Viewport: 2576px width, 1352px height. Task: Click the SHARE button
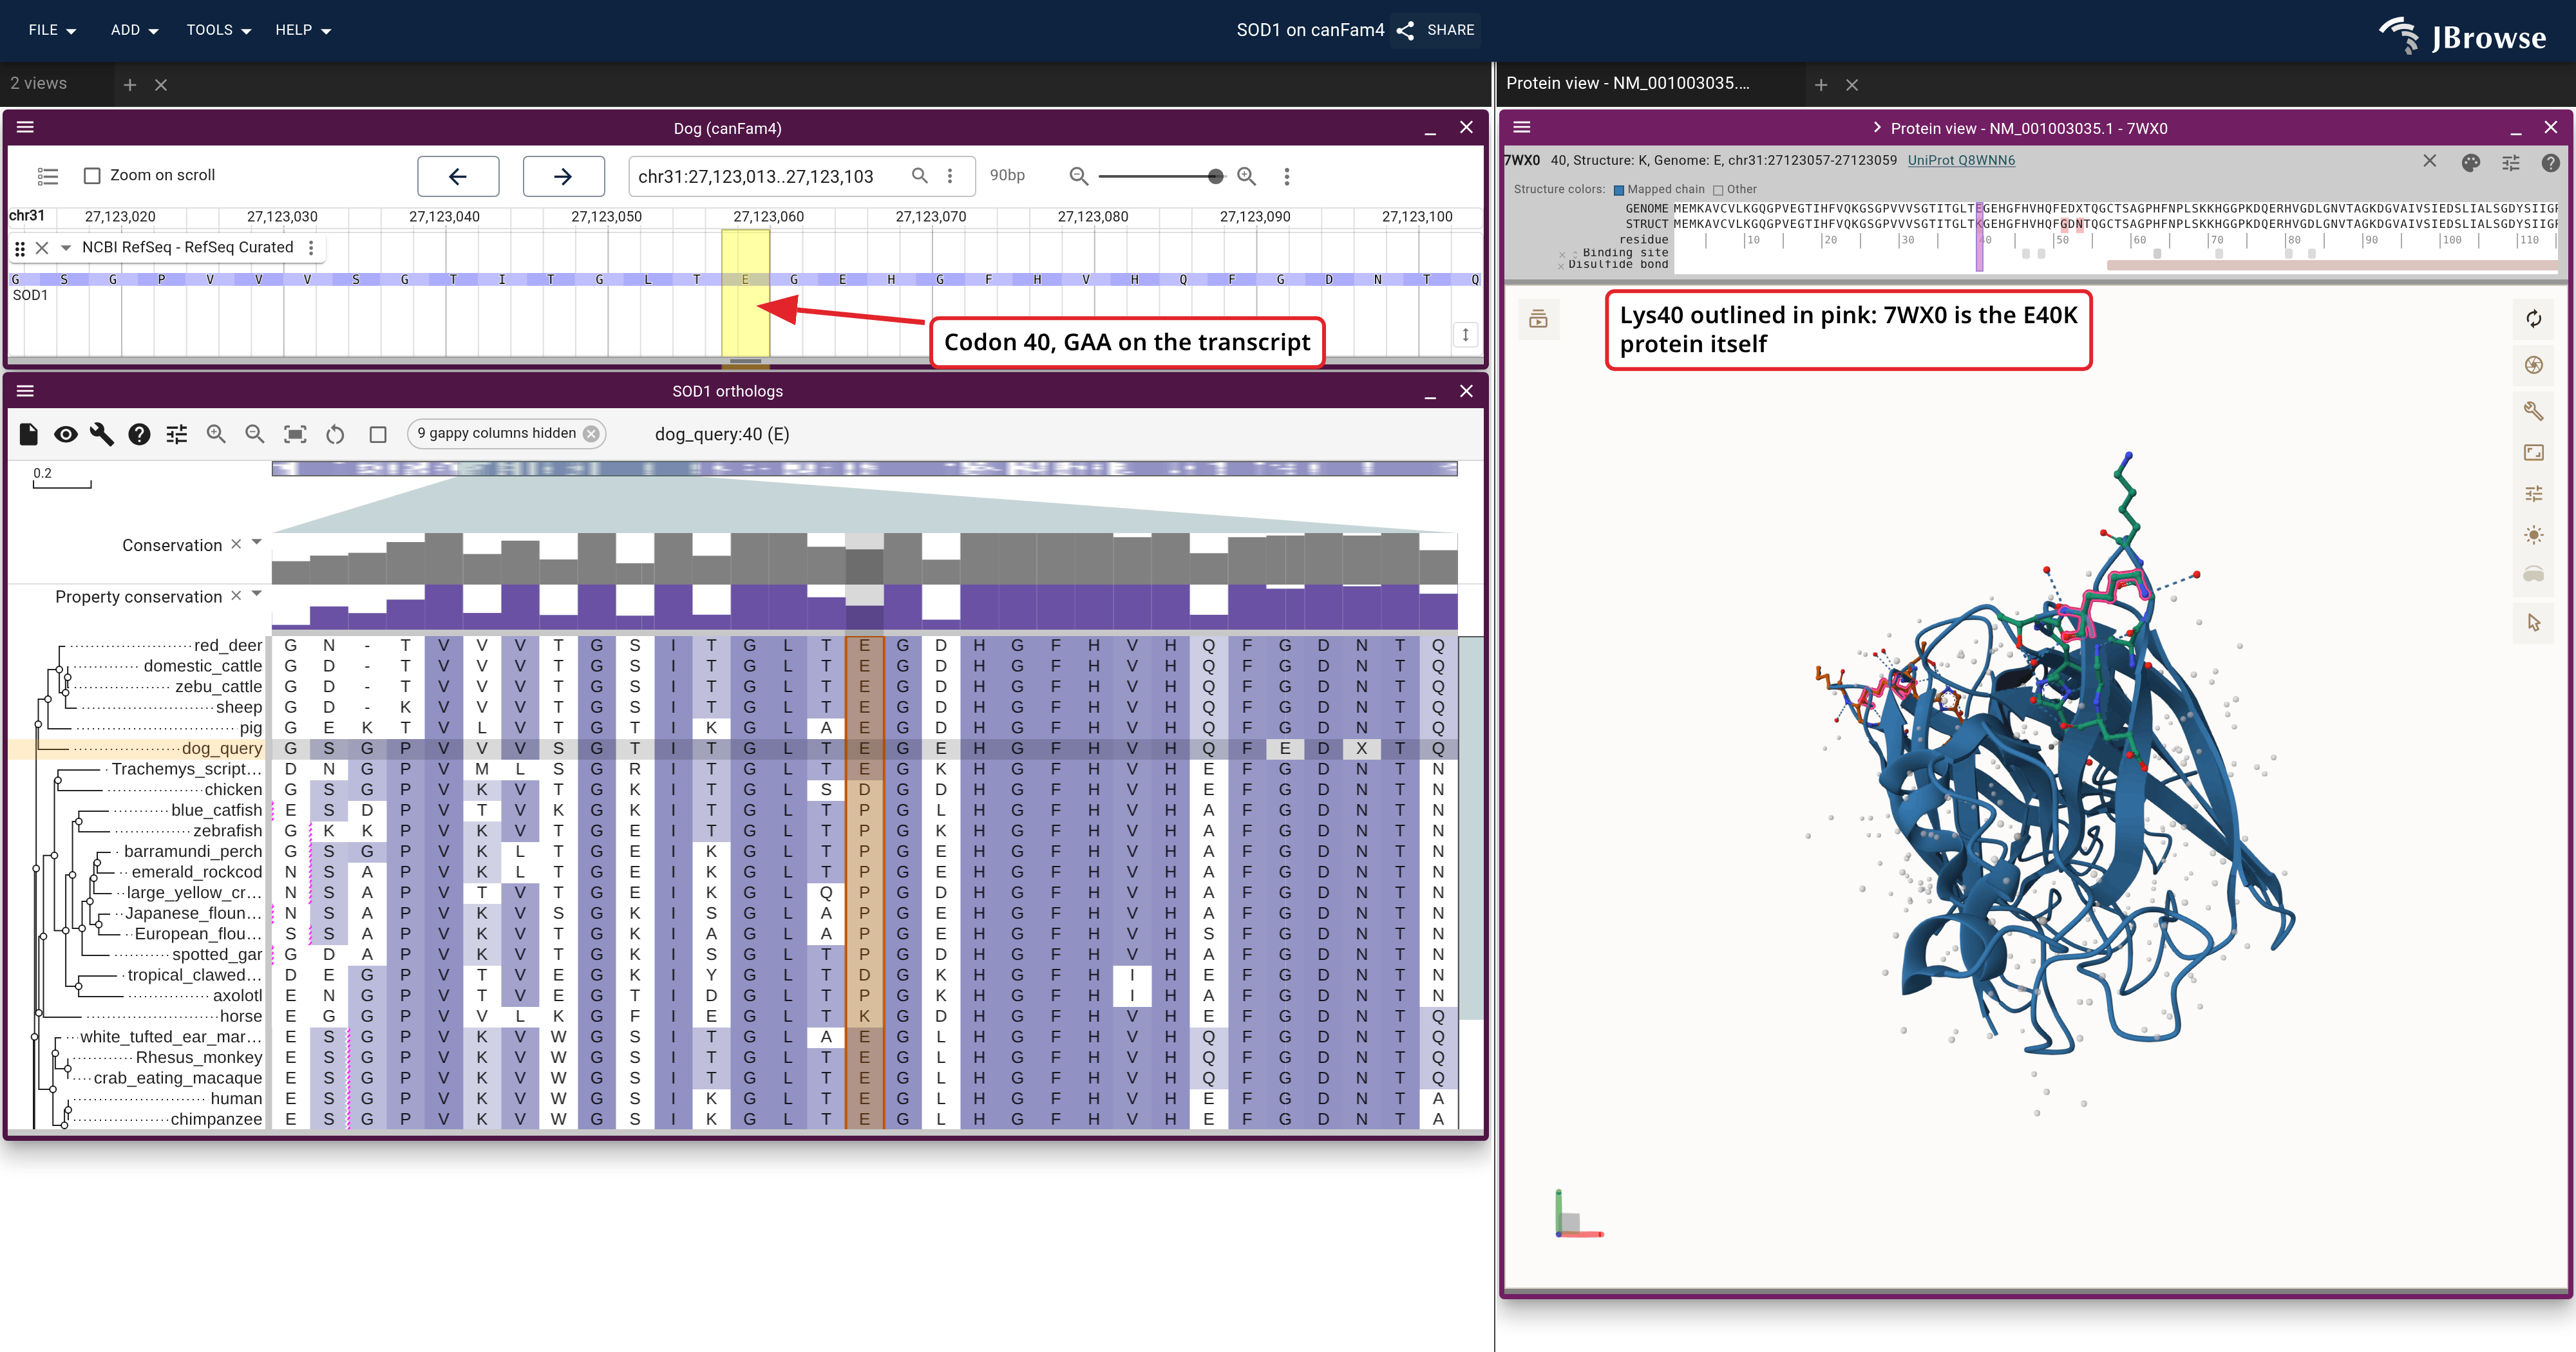coord(1436,30)
